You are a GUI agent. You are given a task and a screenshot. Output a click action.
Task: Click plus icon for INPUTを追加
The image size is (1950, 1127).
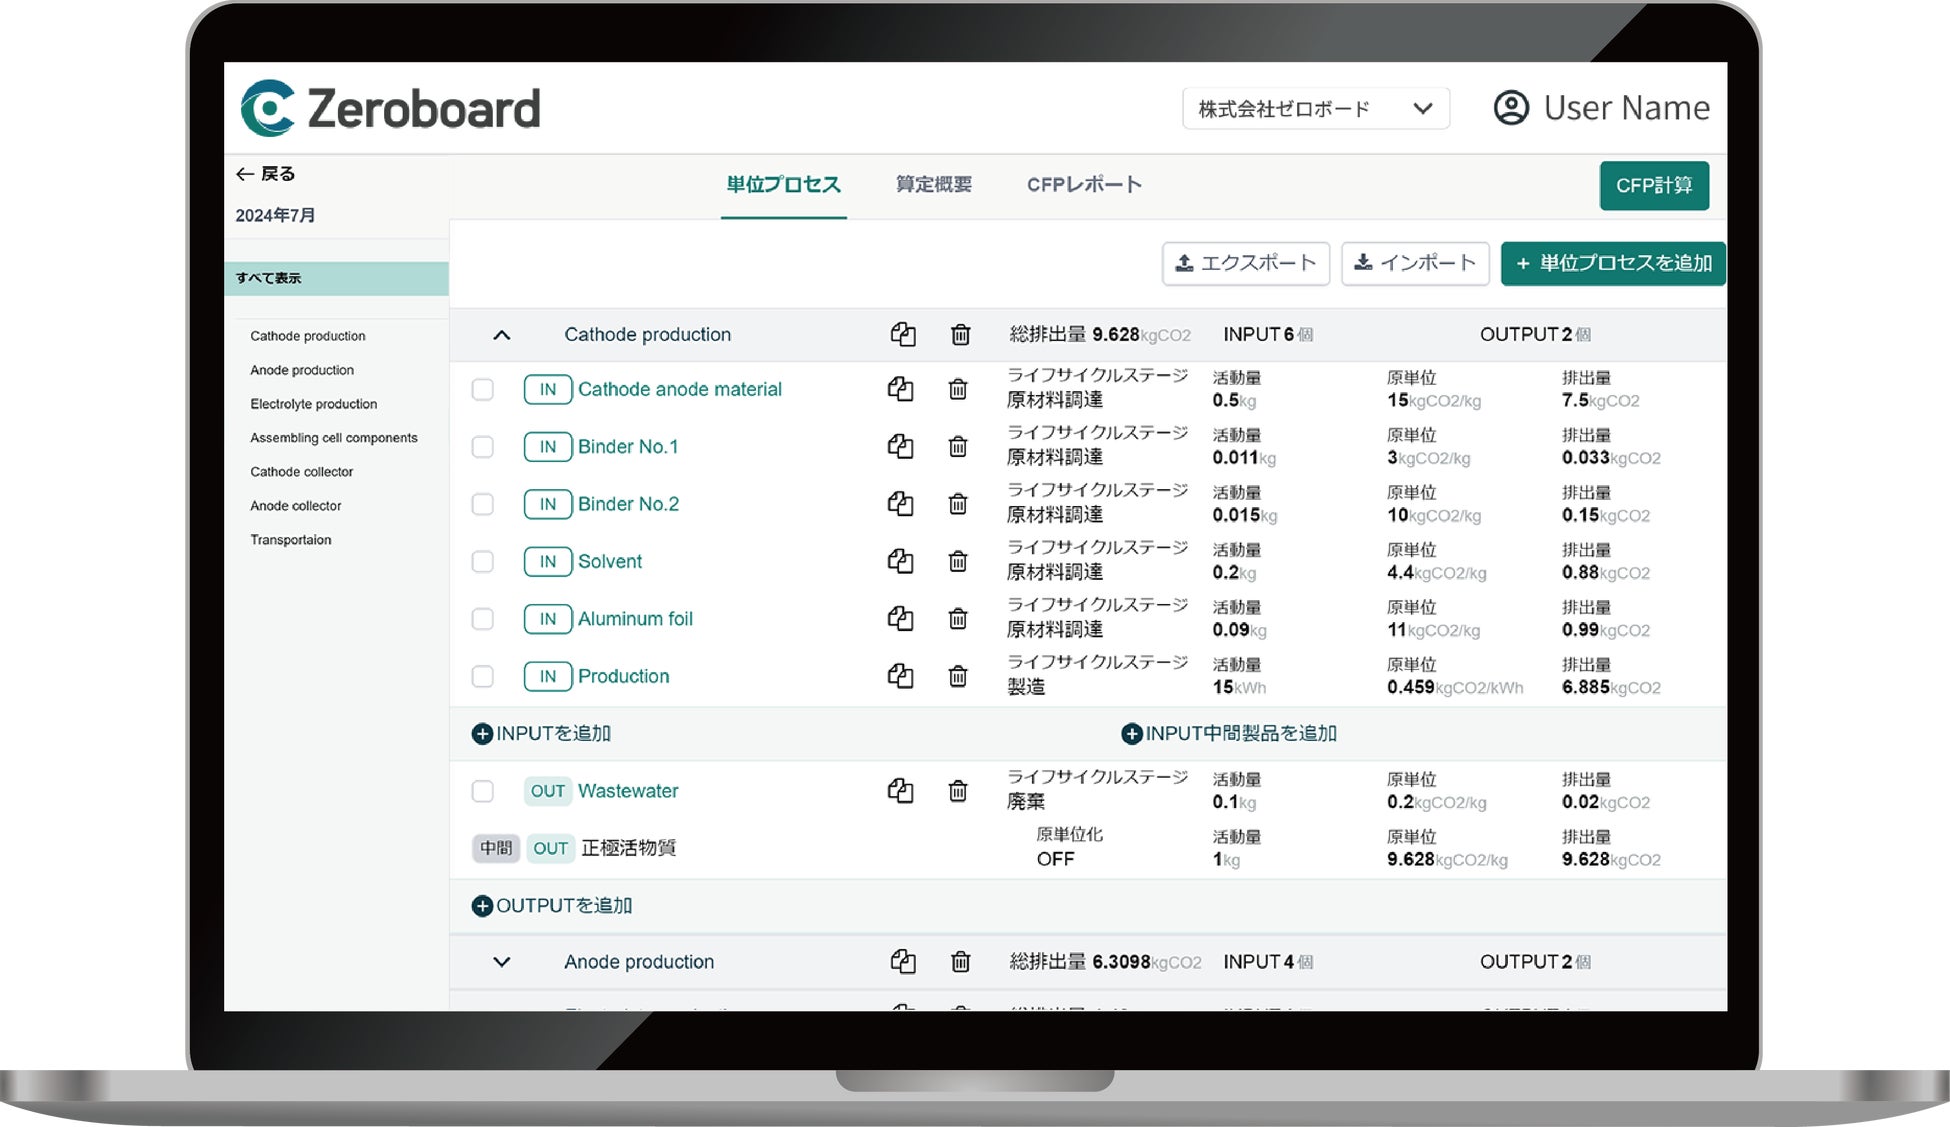point(482,734)
